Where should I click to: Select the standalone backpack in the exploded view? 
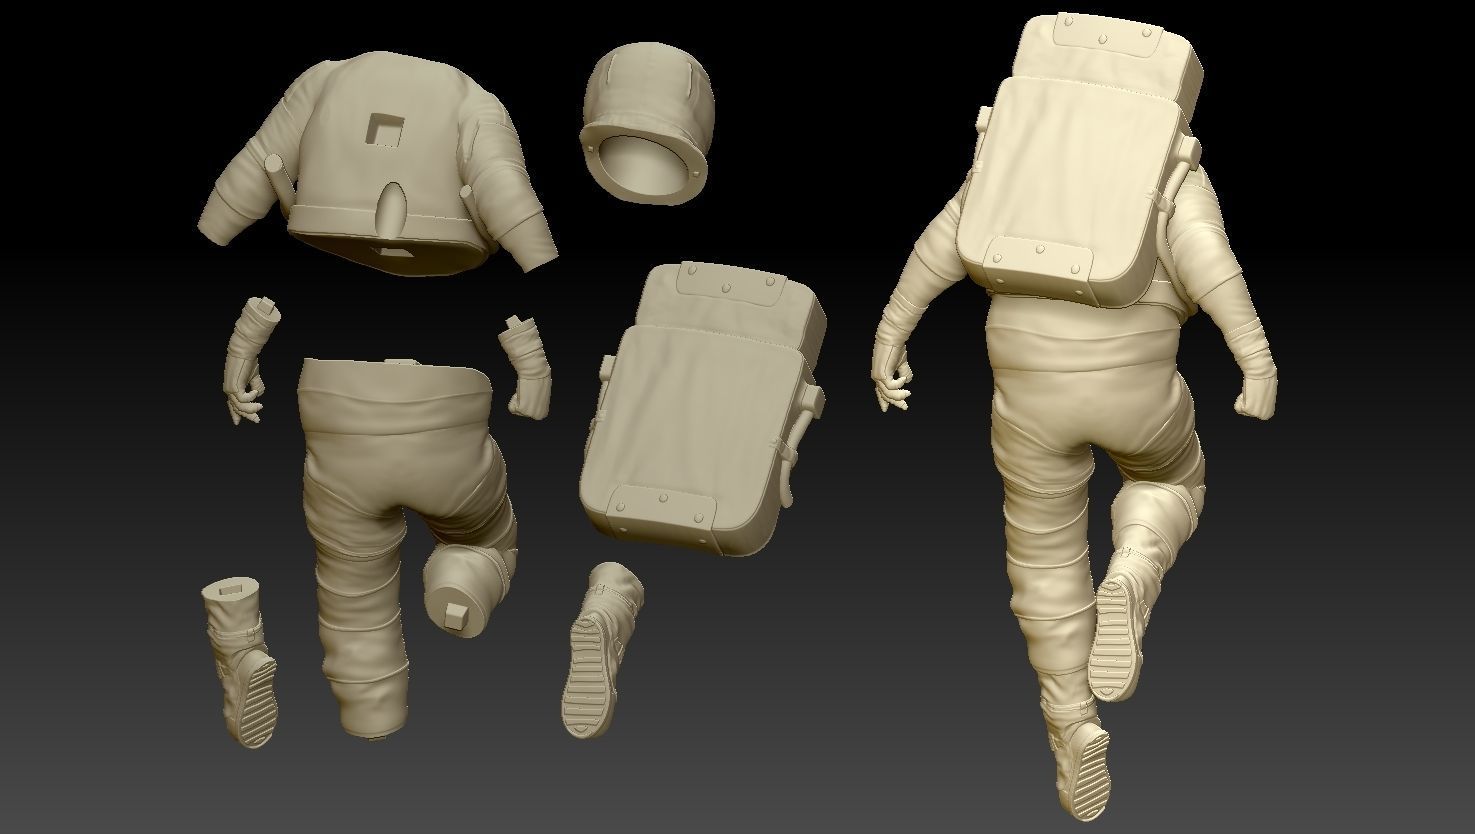click(x=701, y=410)
